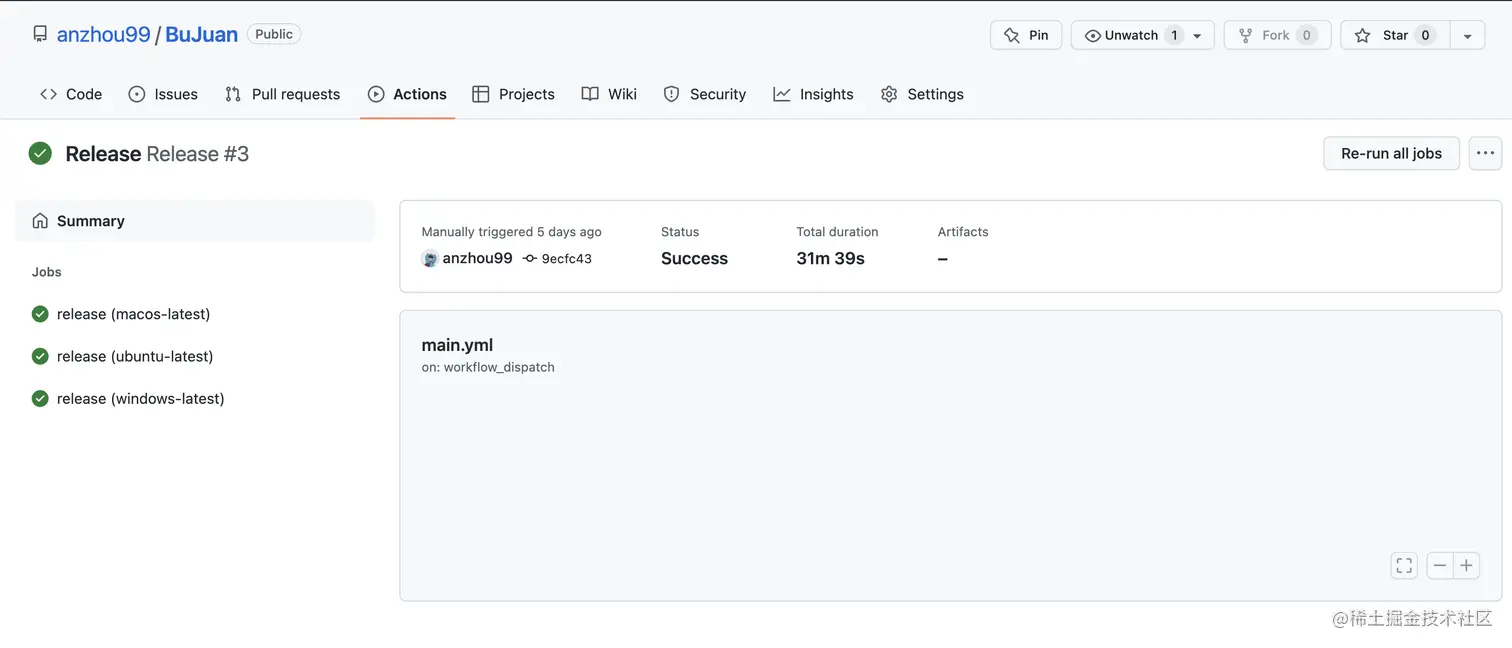Click the success icon of macos-latest job

point(40,314)
